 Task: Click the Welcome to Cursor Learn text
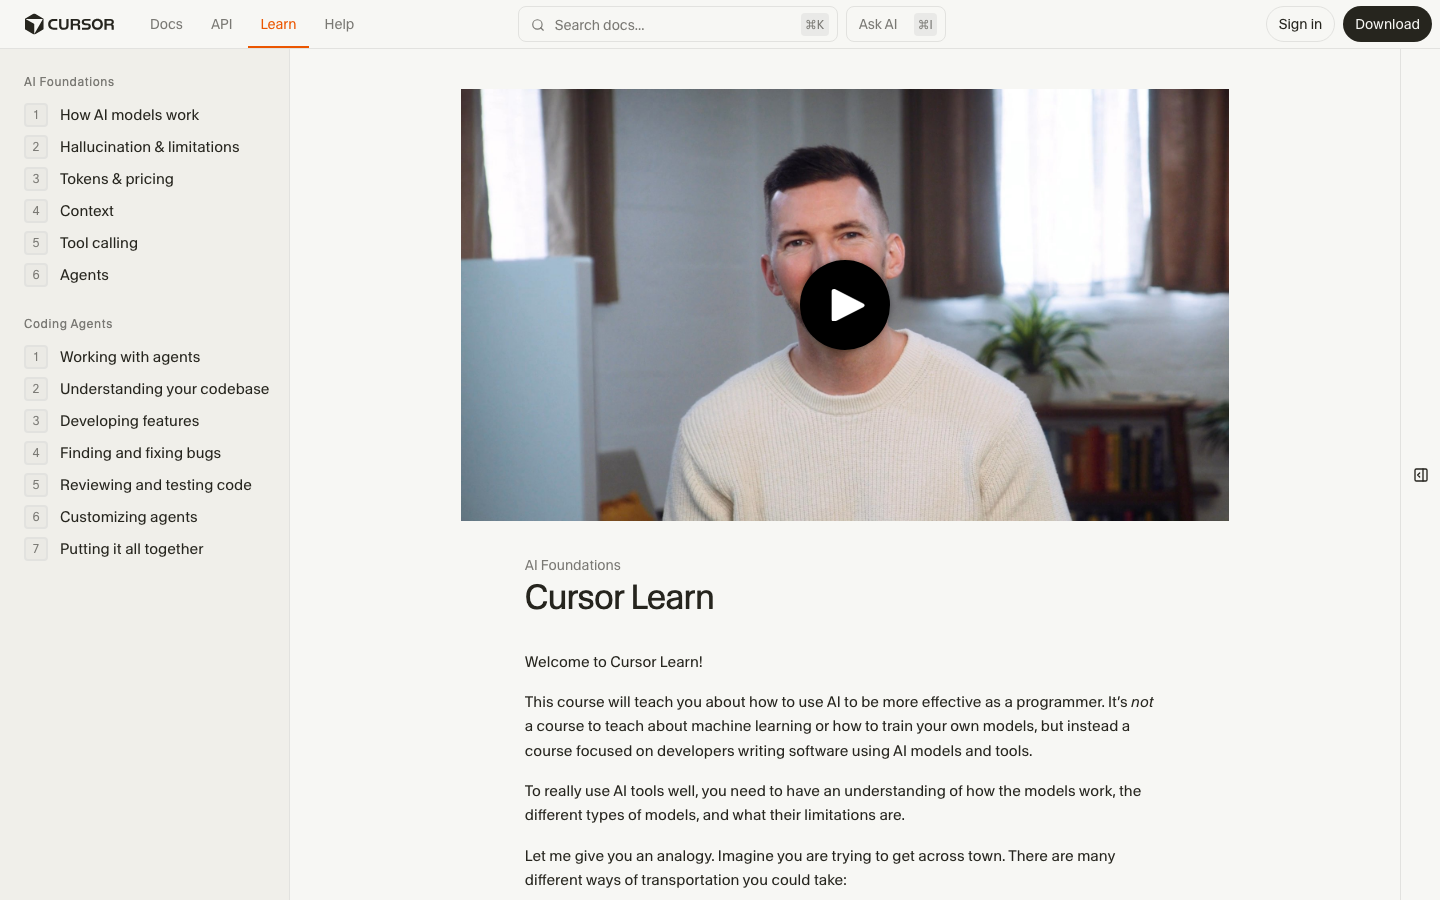tap(614, 662)
